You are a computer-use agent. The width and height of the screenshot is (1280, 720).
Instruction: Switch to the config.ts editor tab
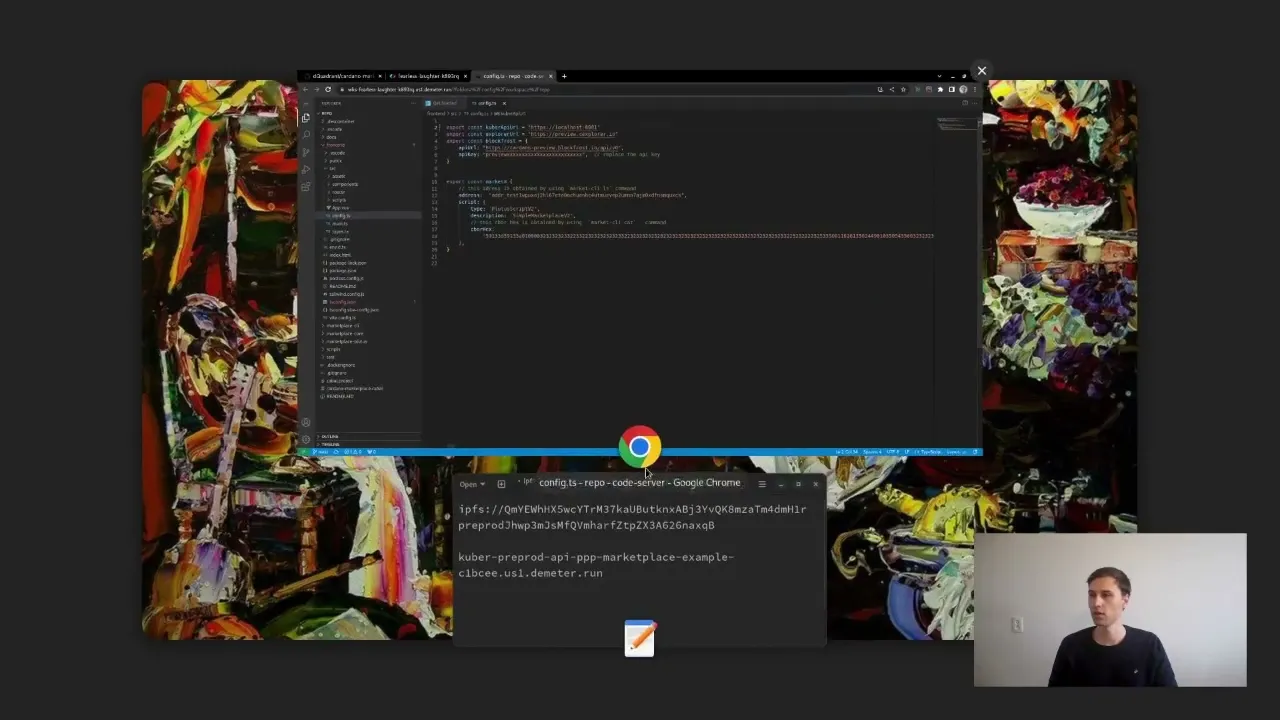pyautogui.click(x=487, y=102)
